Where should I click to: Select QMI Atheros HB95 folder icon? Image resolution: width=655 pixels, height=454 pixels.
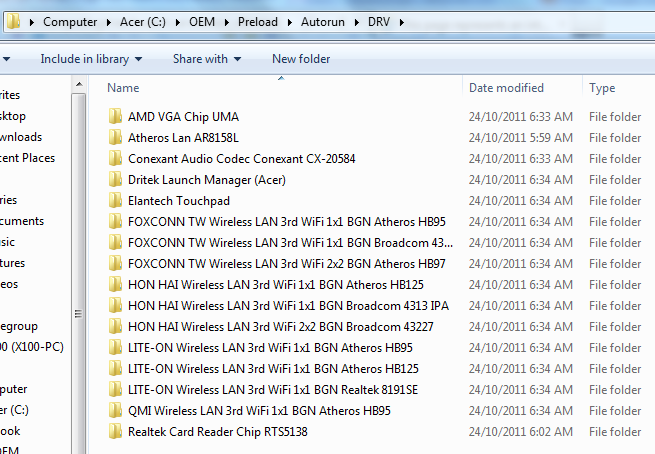coord(115,411)
